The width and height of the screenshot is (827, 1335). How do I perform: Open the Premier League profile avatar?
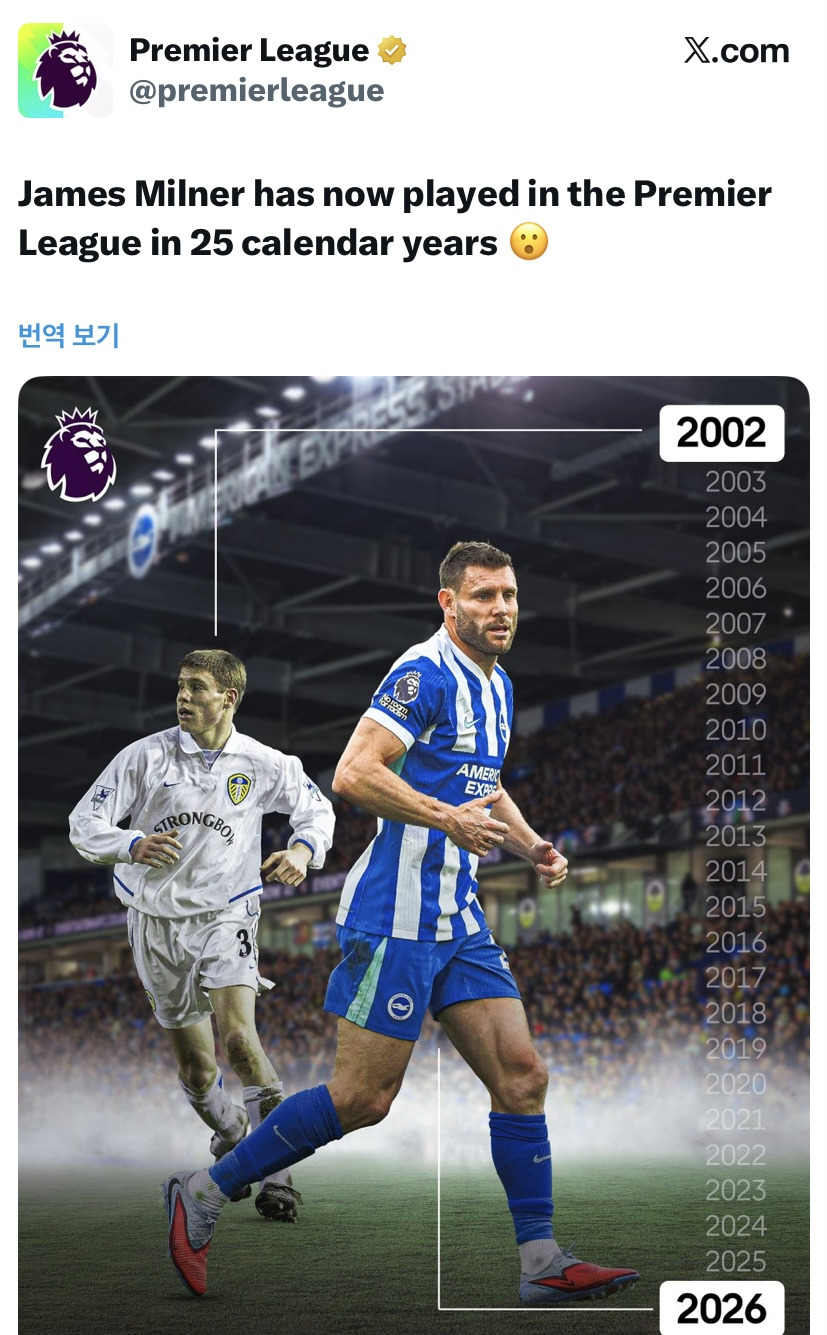65,70
